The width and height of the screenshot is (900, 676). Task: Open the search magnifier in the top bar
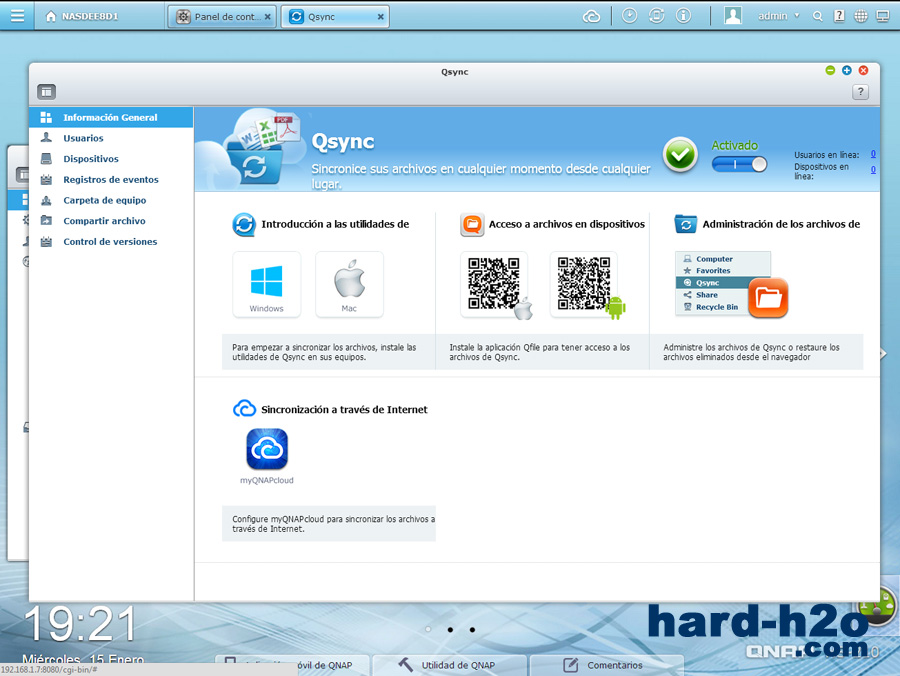click(x=817, y=17)
